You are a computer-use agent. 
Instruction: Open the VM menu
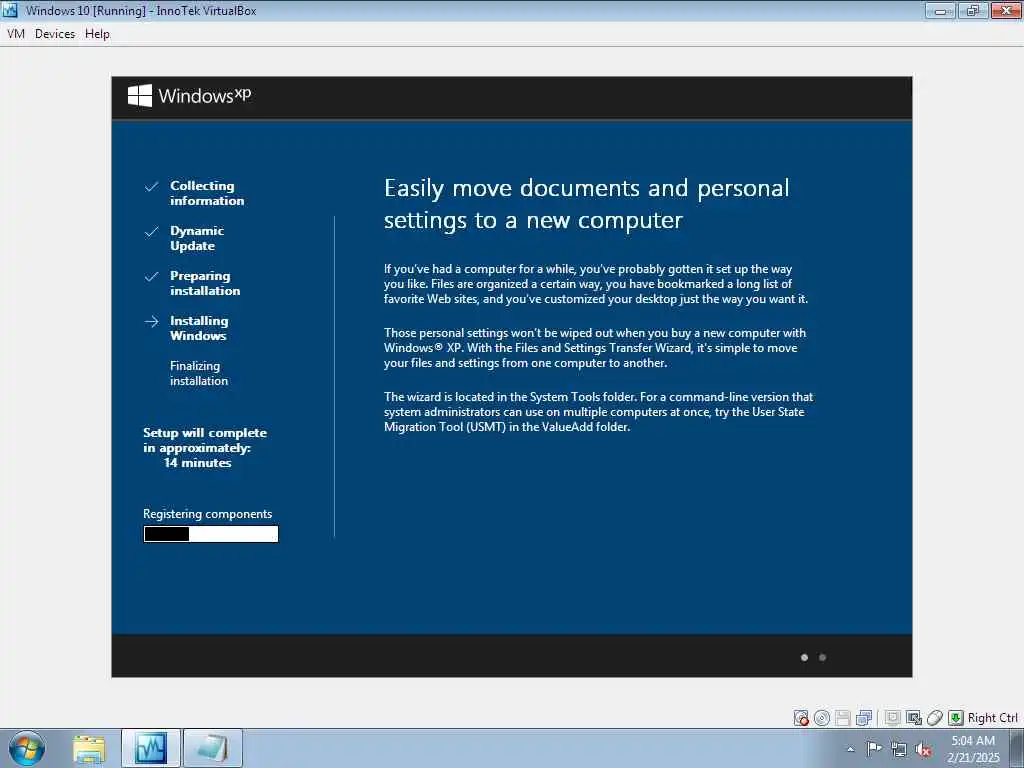16,34
